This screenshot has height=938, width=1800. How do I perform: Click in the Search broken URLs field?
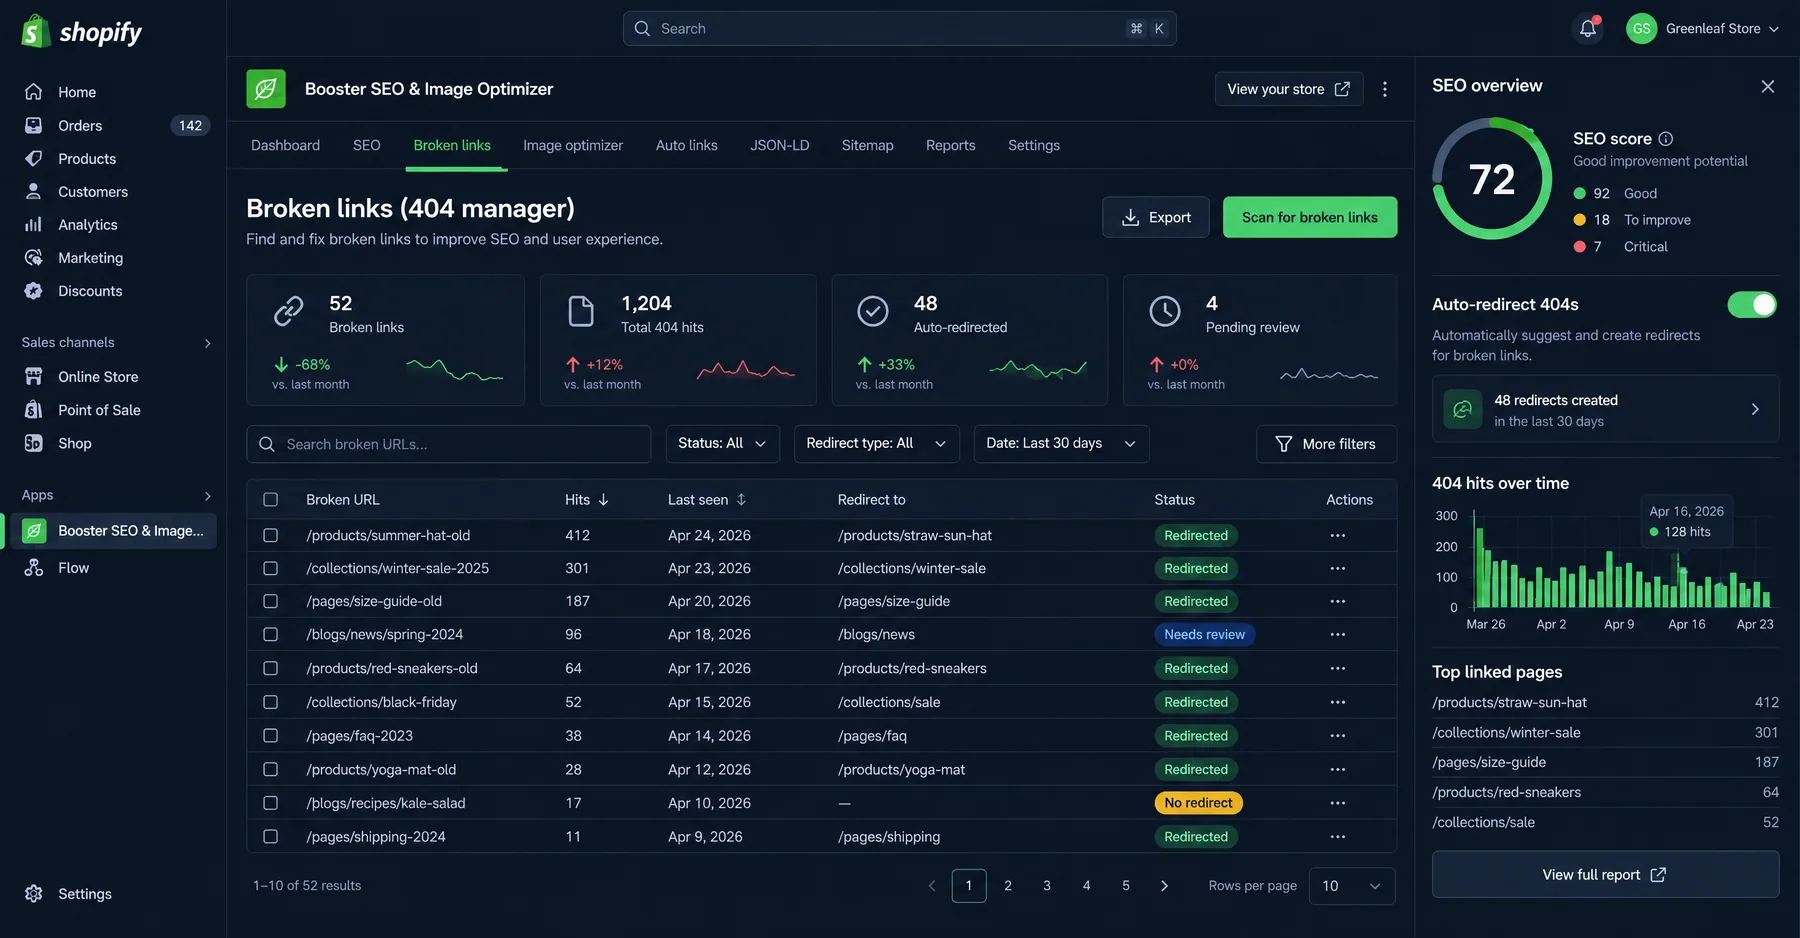[x=448, y=443]
